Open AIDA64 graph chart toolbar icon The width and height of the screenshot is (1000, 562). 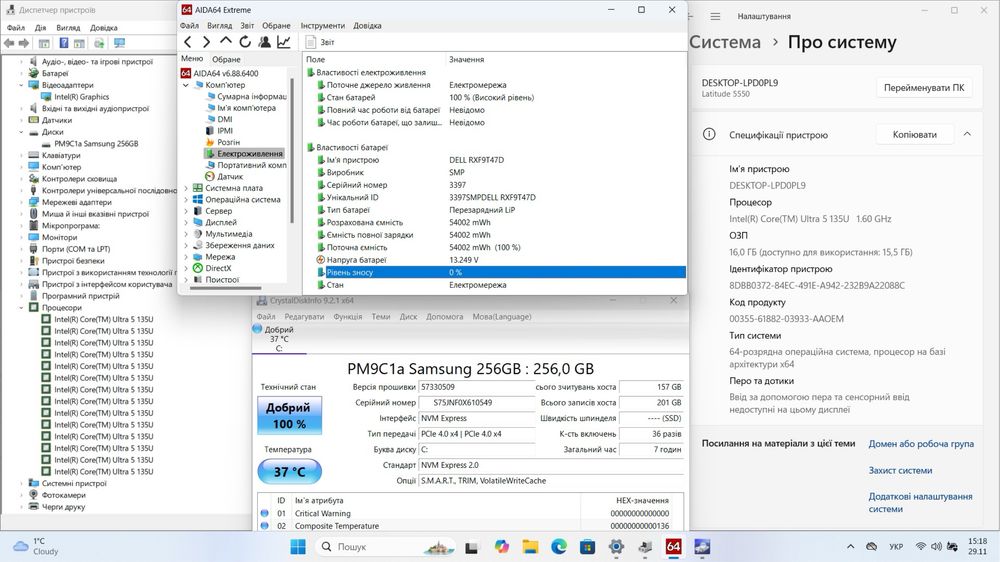tap(284, 42)
